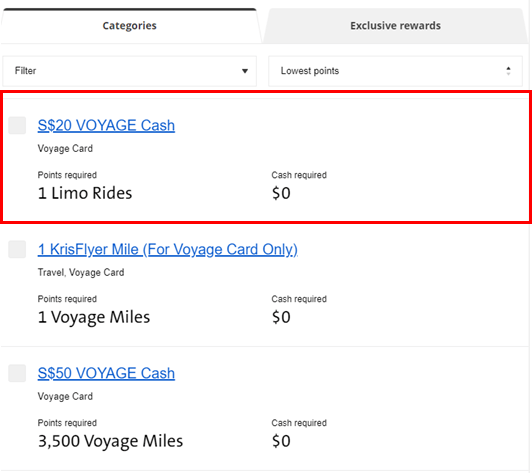532x473 pixels.
Task: Select the 1 KrisFlyer Mile checkbox
Action: click(17, 249)
